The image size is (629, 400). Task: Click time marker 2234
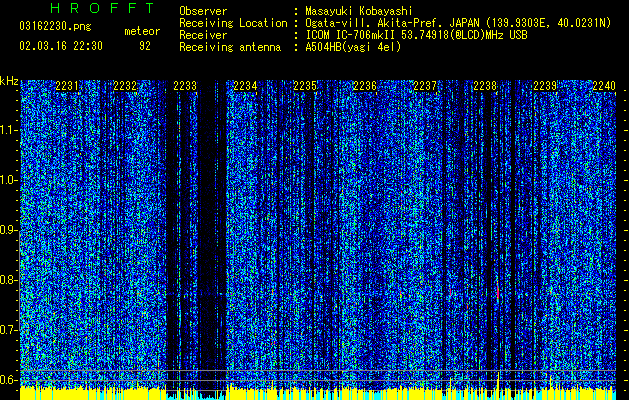click(245, 86)
